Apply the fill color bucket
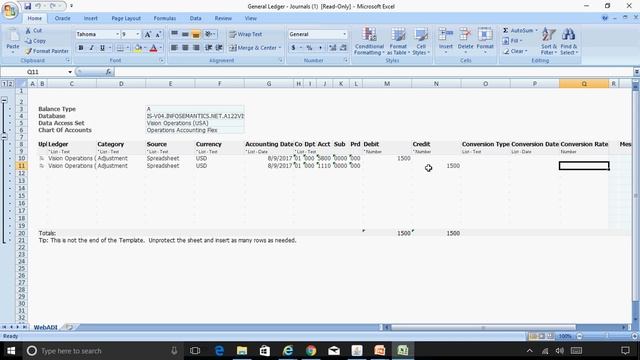 [138, 48]
